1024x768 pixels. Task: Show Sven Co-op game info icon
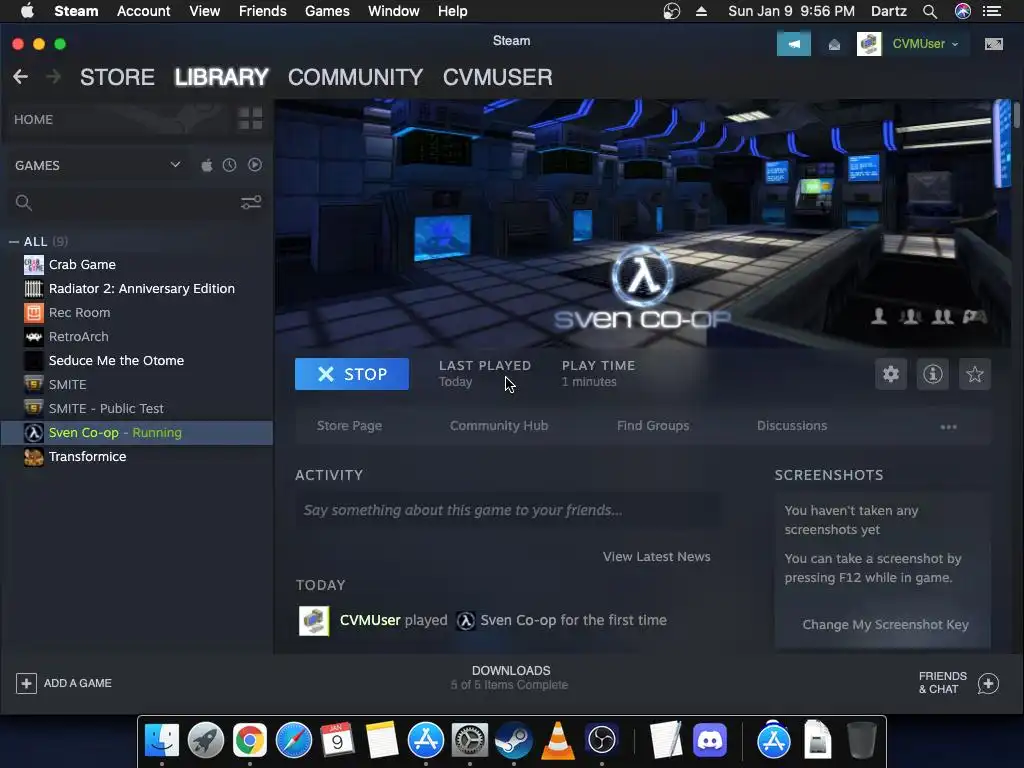coord(933,374)
